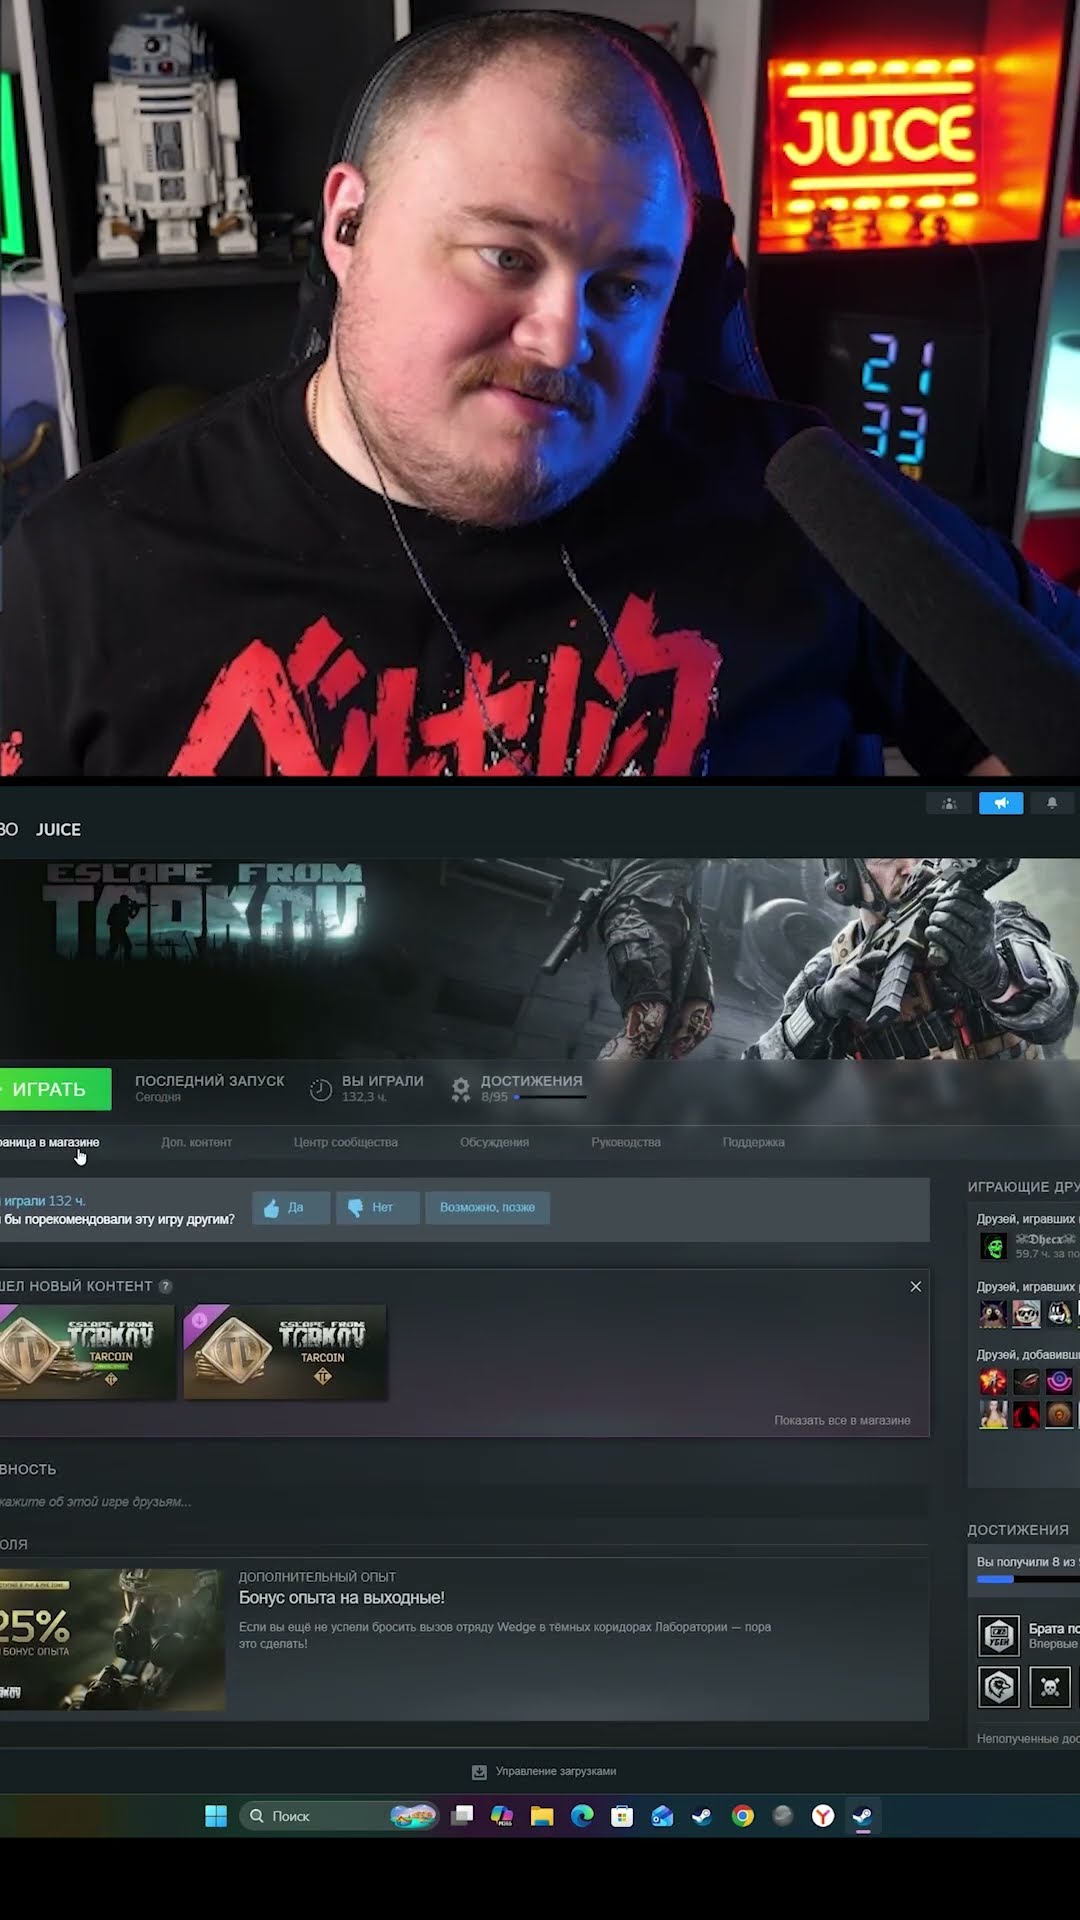Open the owl friend avatar

pyautogui.click(x=993, y=1313)
